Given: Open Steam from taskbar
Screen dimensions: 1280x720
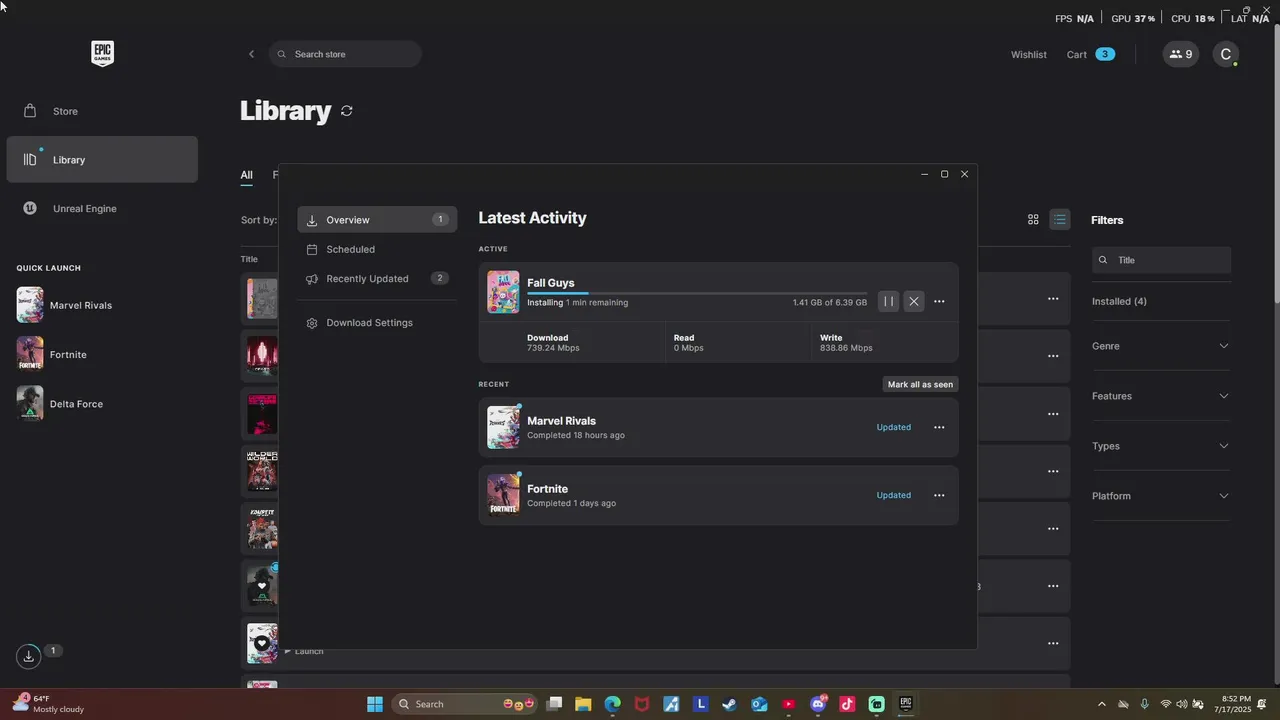Looking at the screenshot, I should tap(730, 704).
